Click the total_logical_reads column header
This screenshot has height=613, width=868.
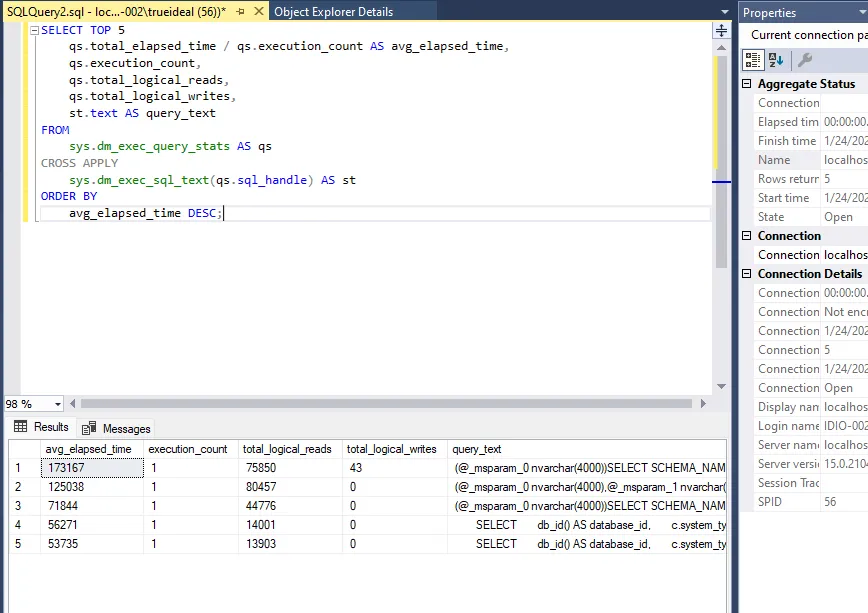pos(286,449)
